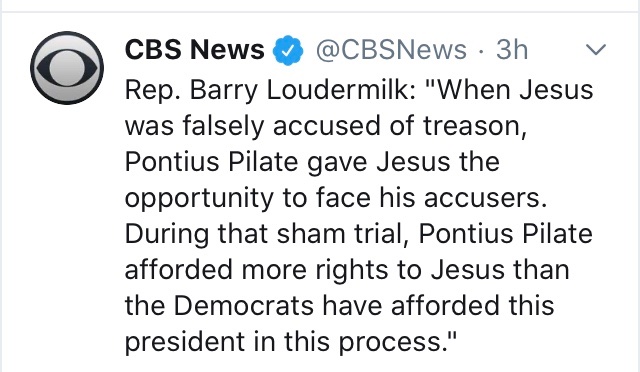Select the line "Pontius Pilate gave Jesus the"
The image size is (640, 372).
312,161
